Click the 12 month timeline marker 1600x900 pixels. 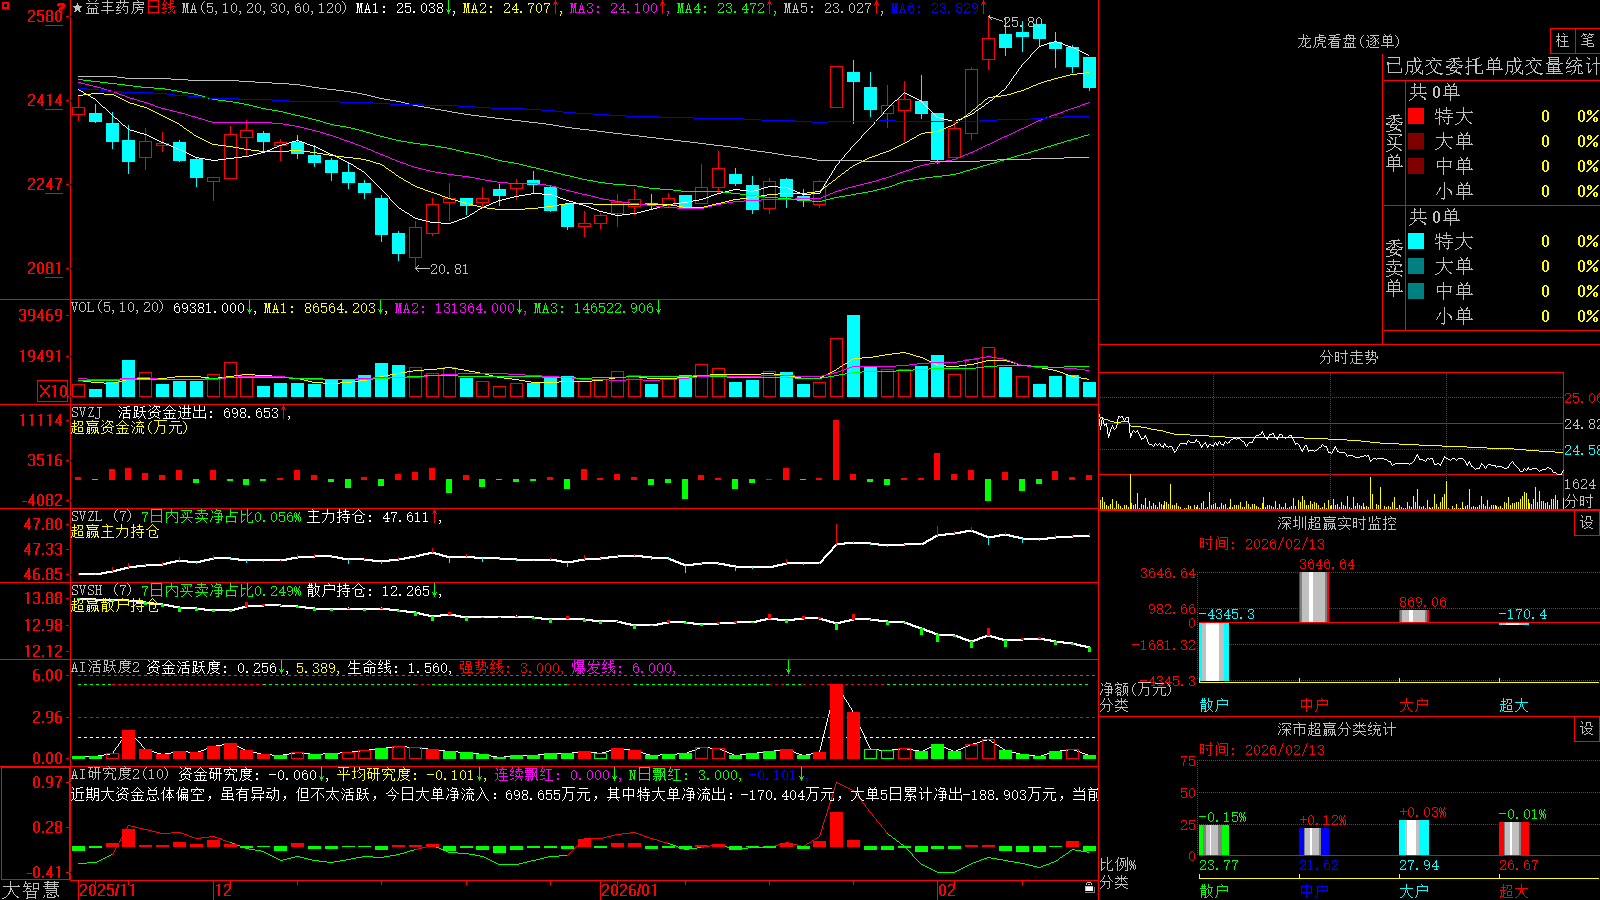[223, 890]
